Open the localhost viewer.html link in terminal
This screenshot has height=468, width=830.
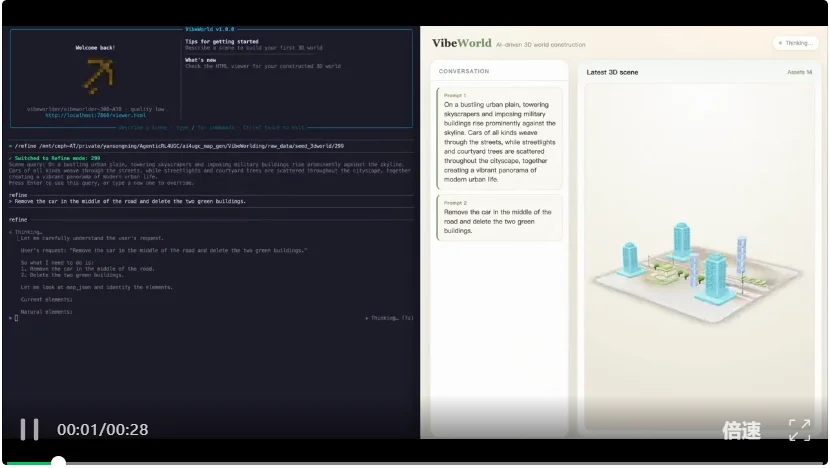tap(95, 115)
